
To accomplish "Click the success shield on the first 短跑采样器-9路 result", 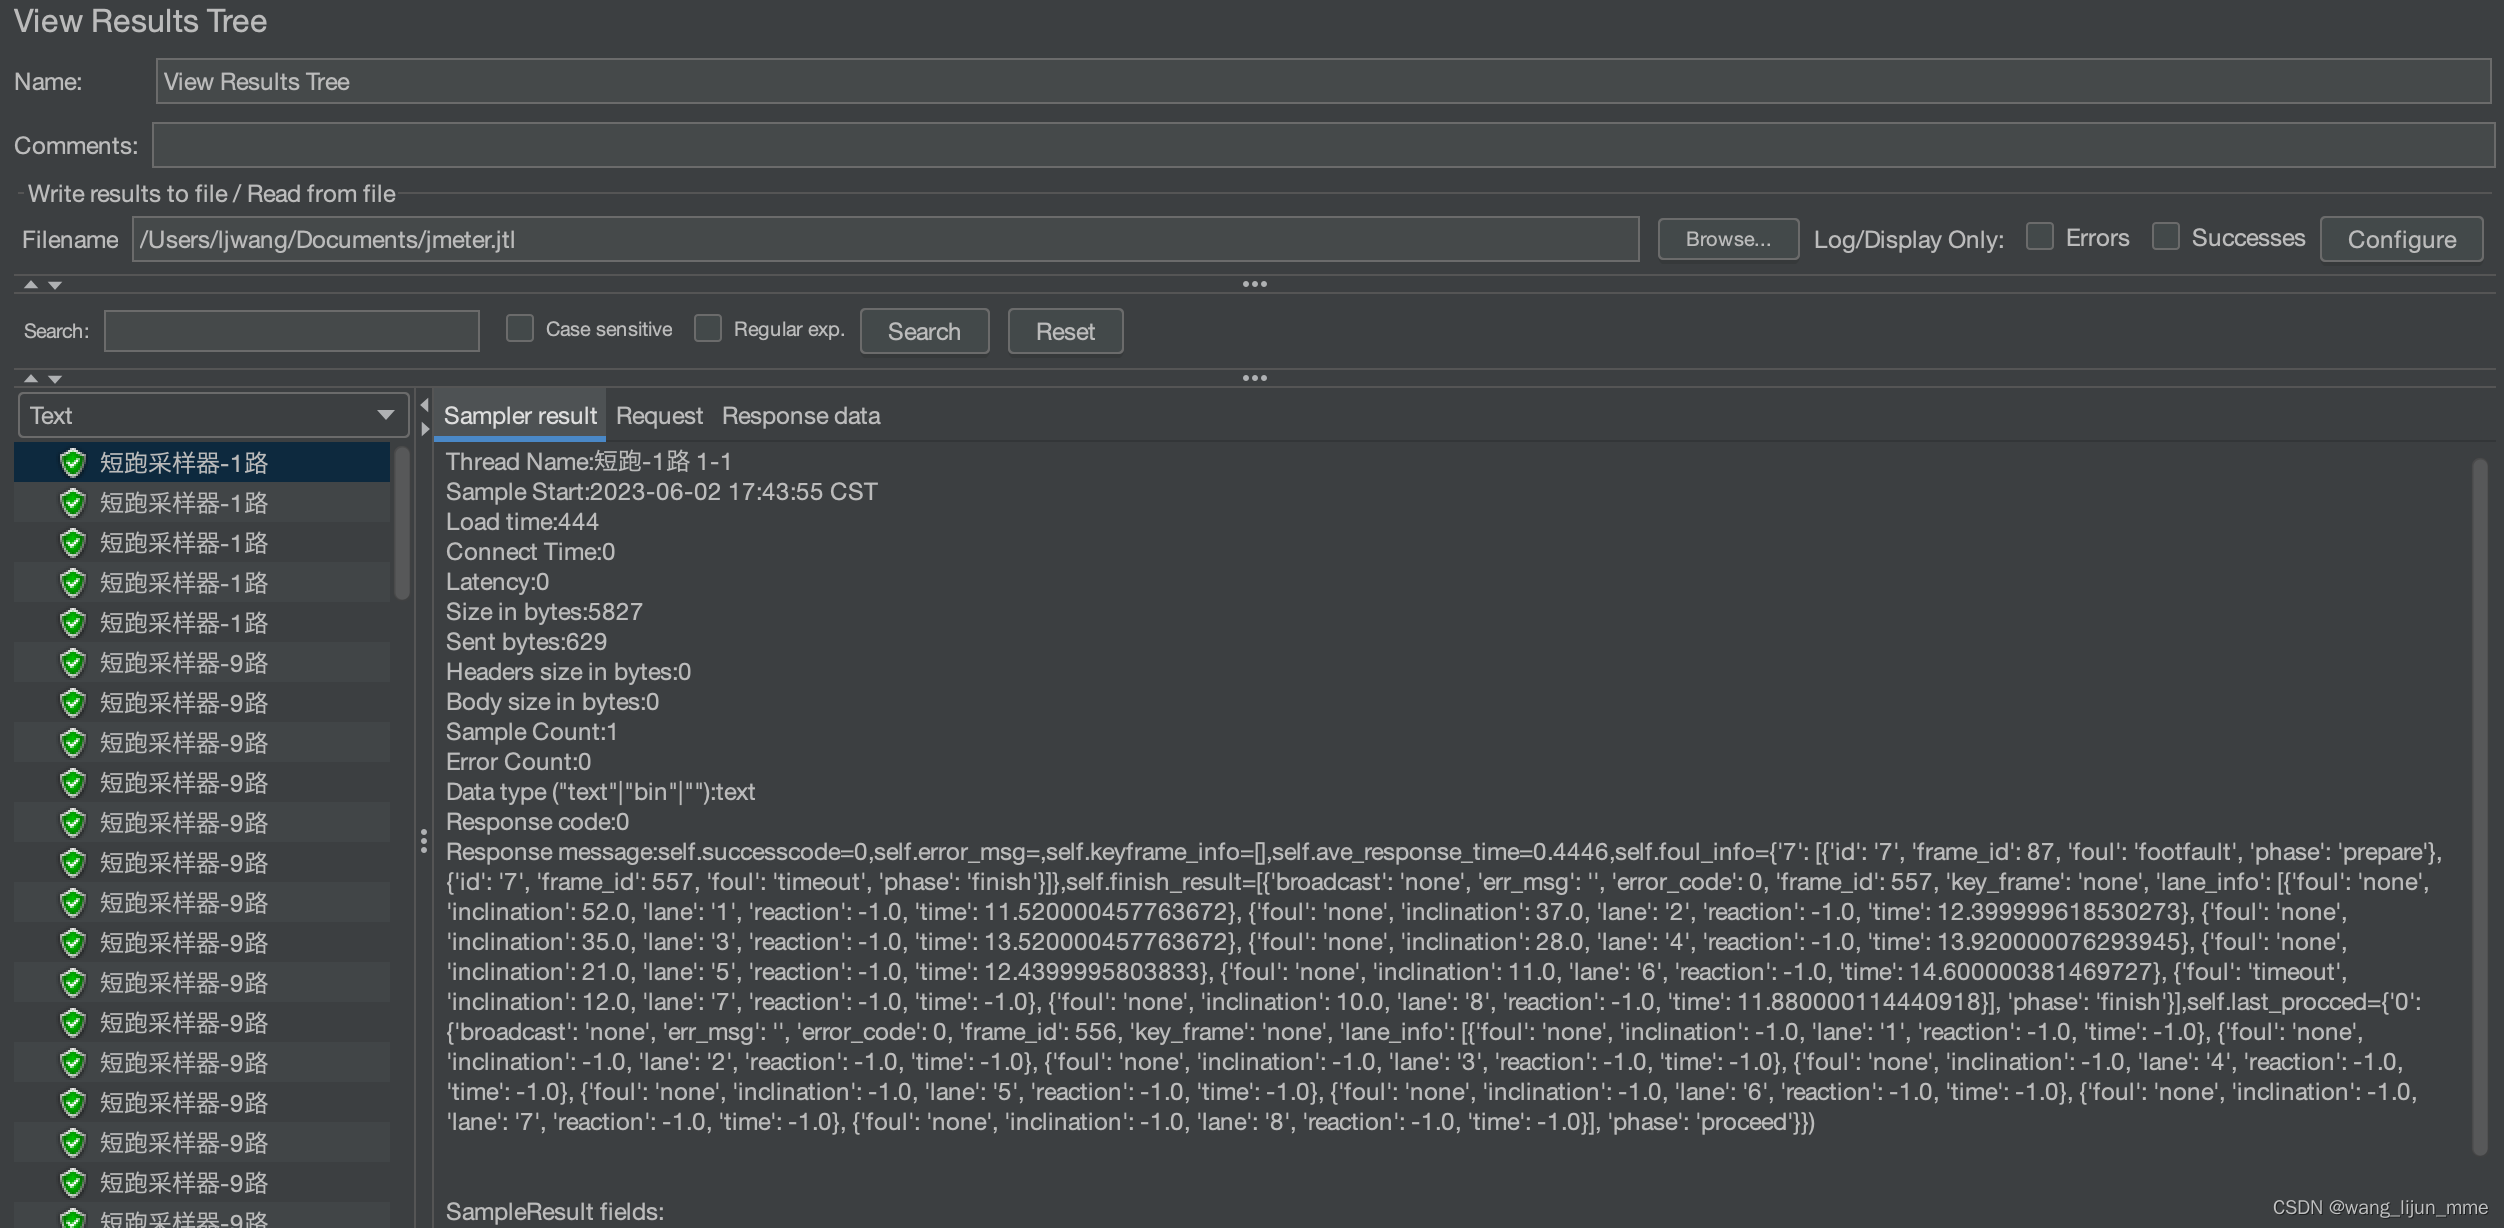I will (72, 662).
